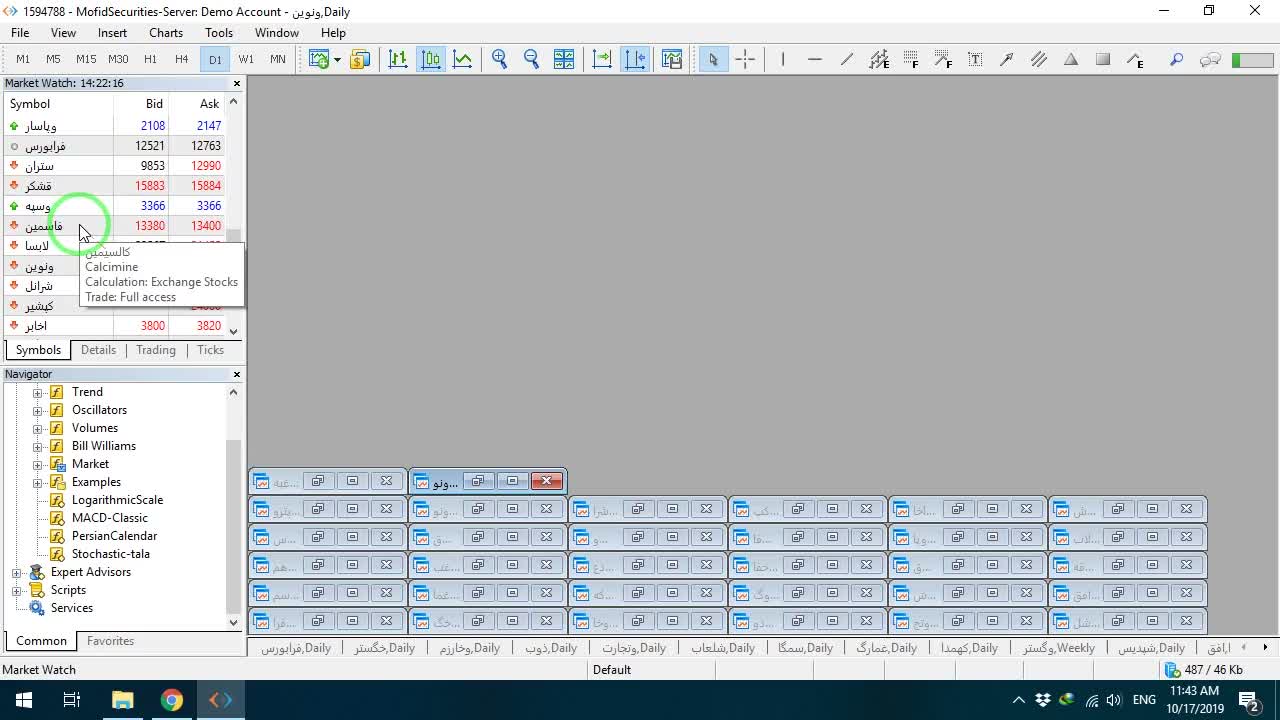Toggle the W1 timeframe button

click(x=246, y=60)
